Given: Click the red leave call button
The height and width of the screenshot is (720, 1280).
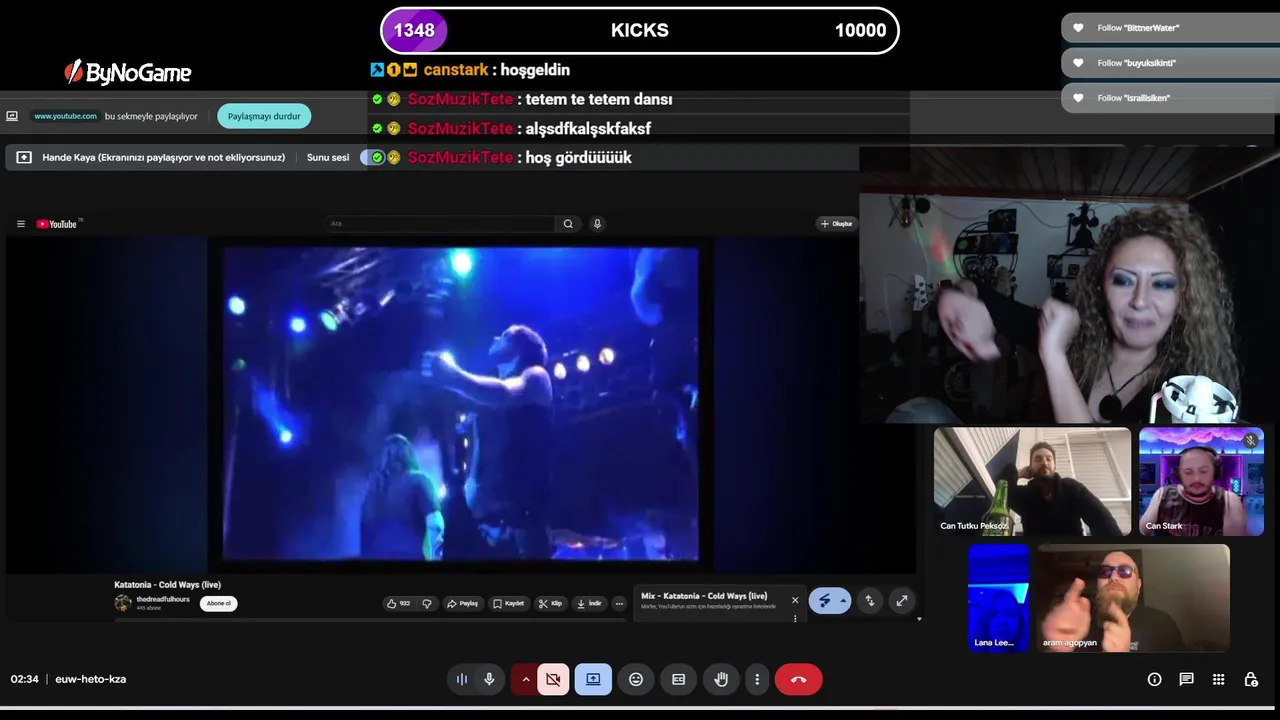Looking at the screenshot, I should pyautogui.click(x=798, y=679).
